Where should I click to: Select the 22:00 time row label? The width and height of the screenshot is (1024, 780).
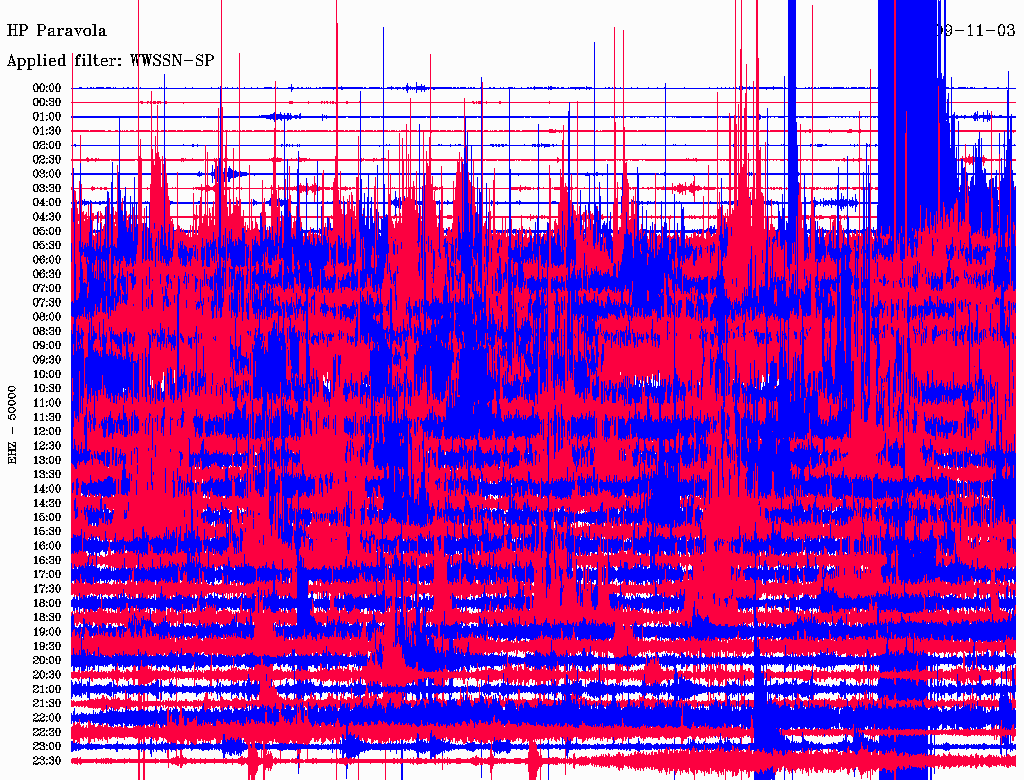47,718
